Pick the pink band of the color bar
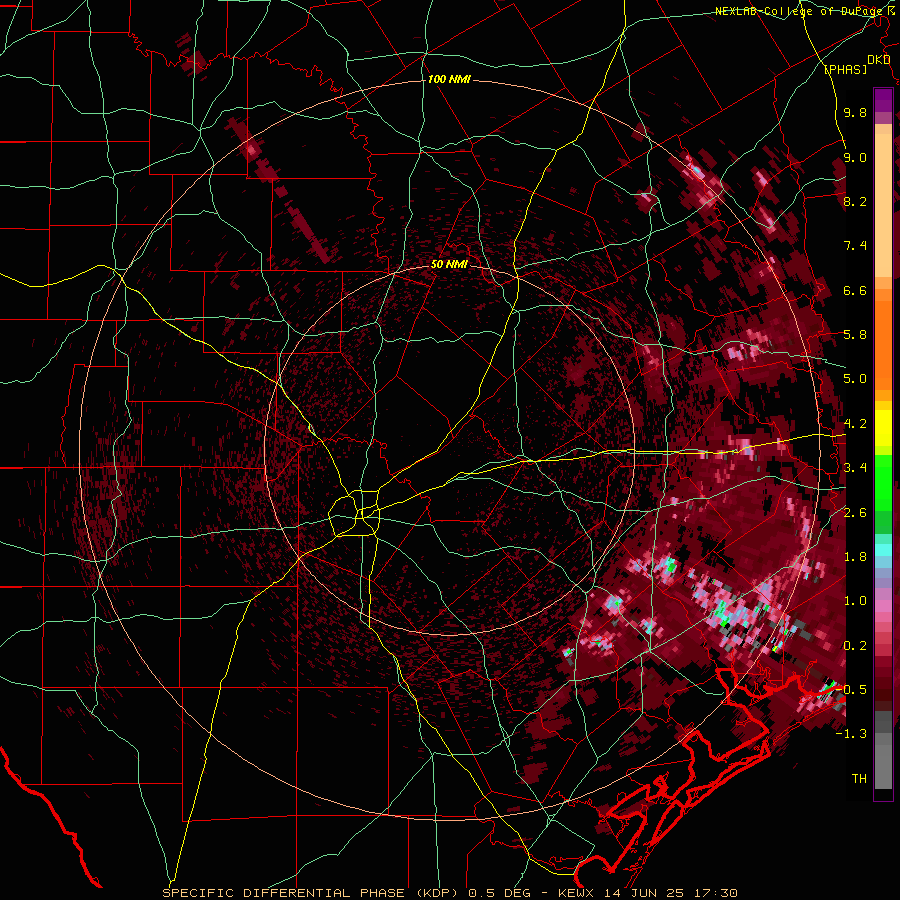Screen dimensions: 900x900 883,606
